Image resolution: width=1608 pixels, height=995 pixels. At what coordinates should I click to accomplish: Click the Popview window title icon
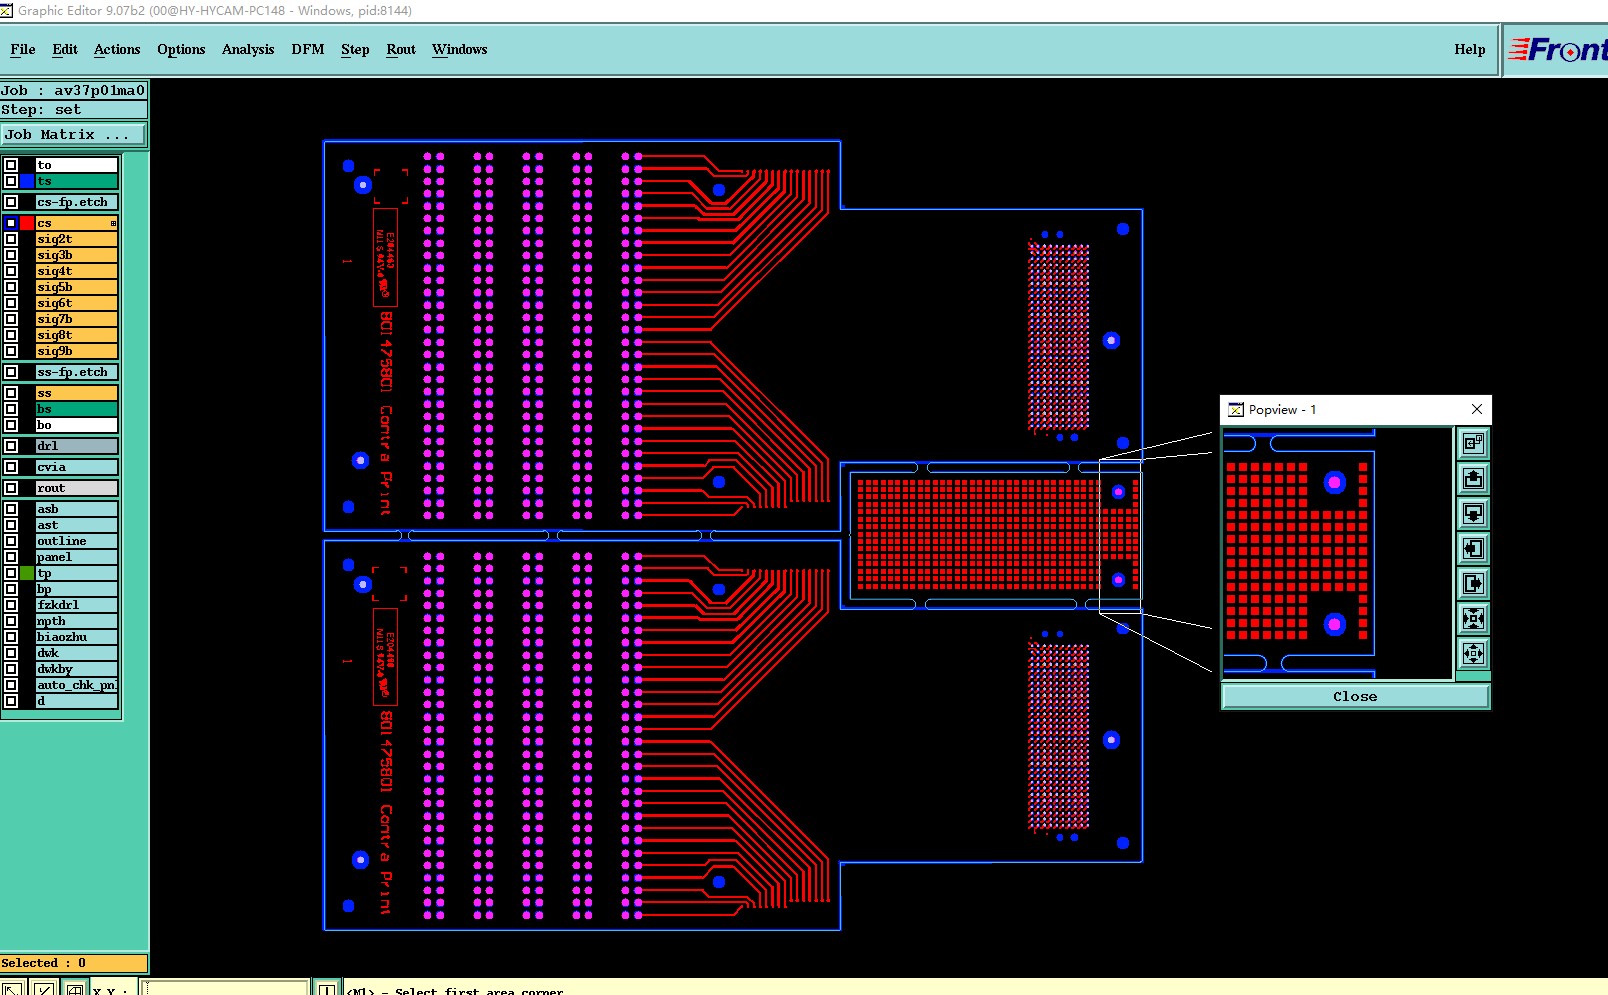coord(1236,409)
